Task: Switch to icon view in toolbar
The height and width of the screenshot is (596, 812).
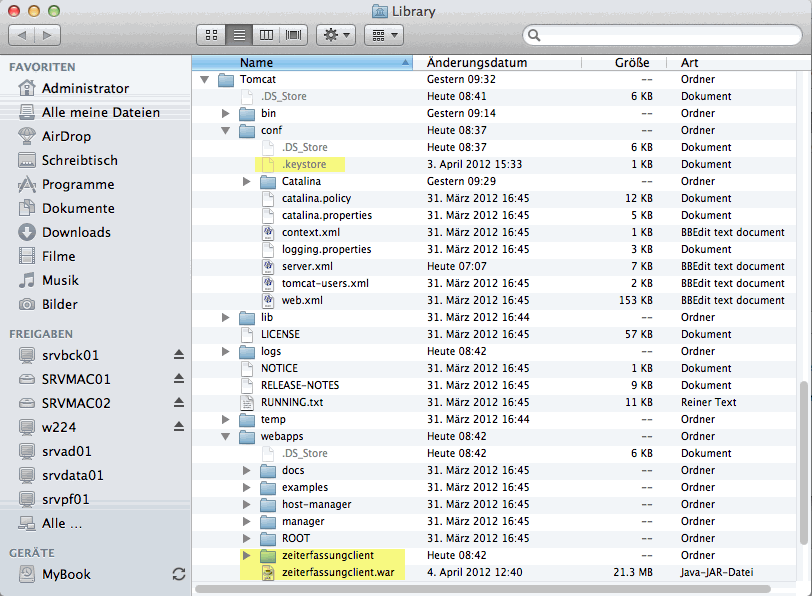Action: (211, 35)
